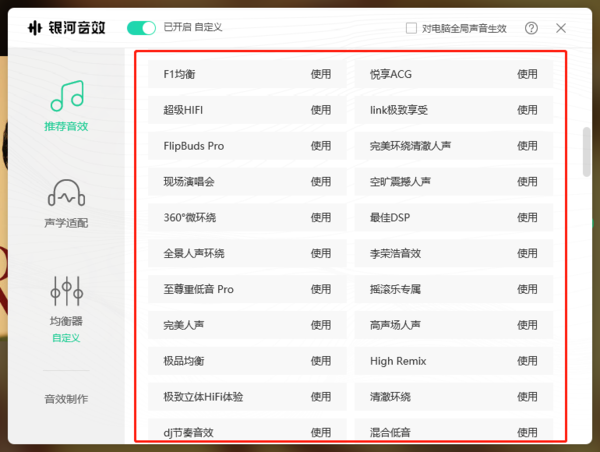Turn off the 已开启 sound effect switch
600x452 pixels.
point(142,28)
